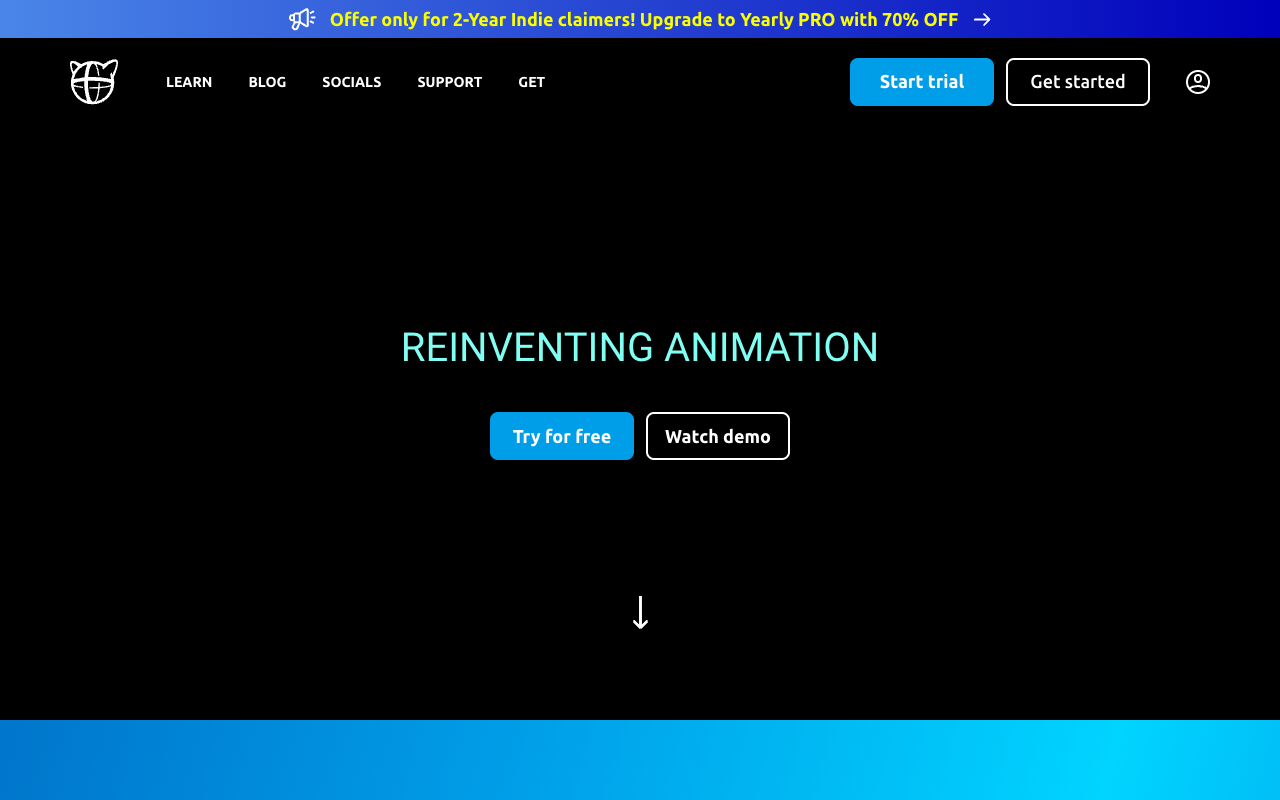Click the Start trial button

point(922,82)
